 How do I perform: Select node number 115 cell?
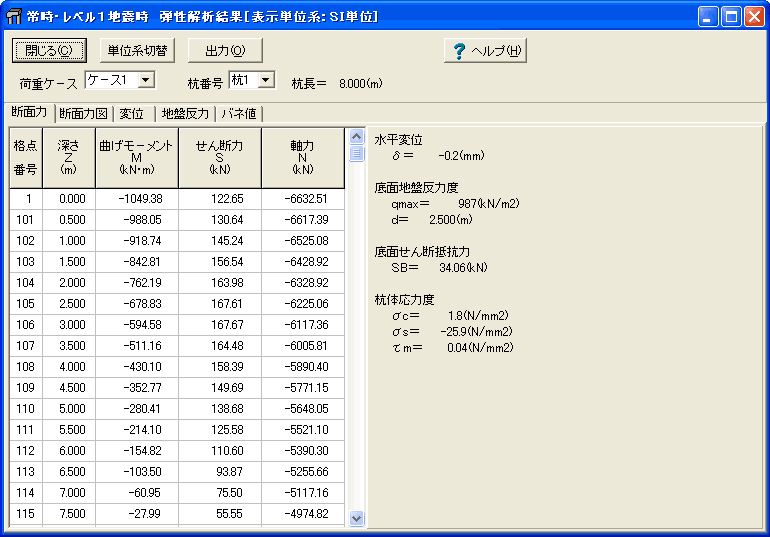26,514
